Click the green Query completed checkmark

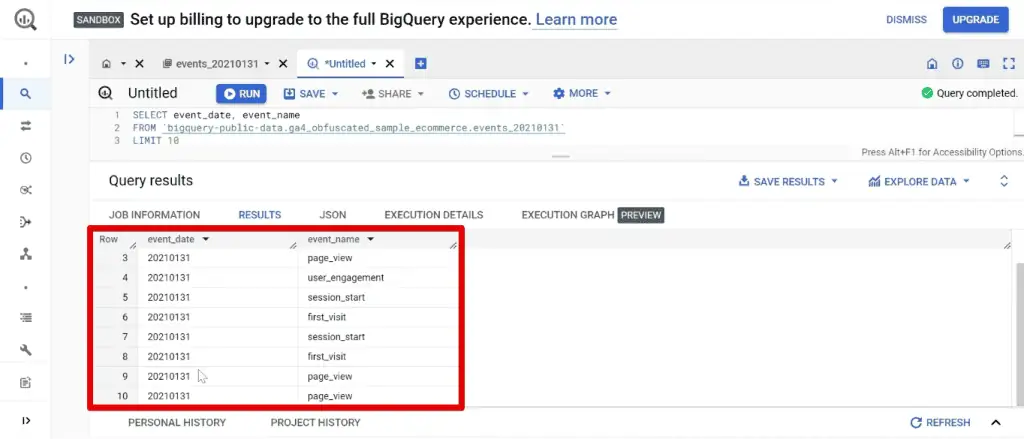pos(927,93)
